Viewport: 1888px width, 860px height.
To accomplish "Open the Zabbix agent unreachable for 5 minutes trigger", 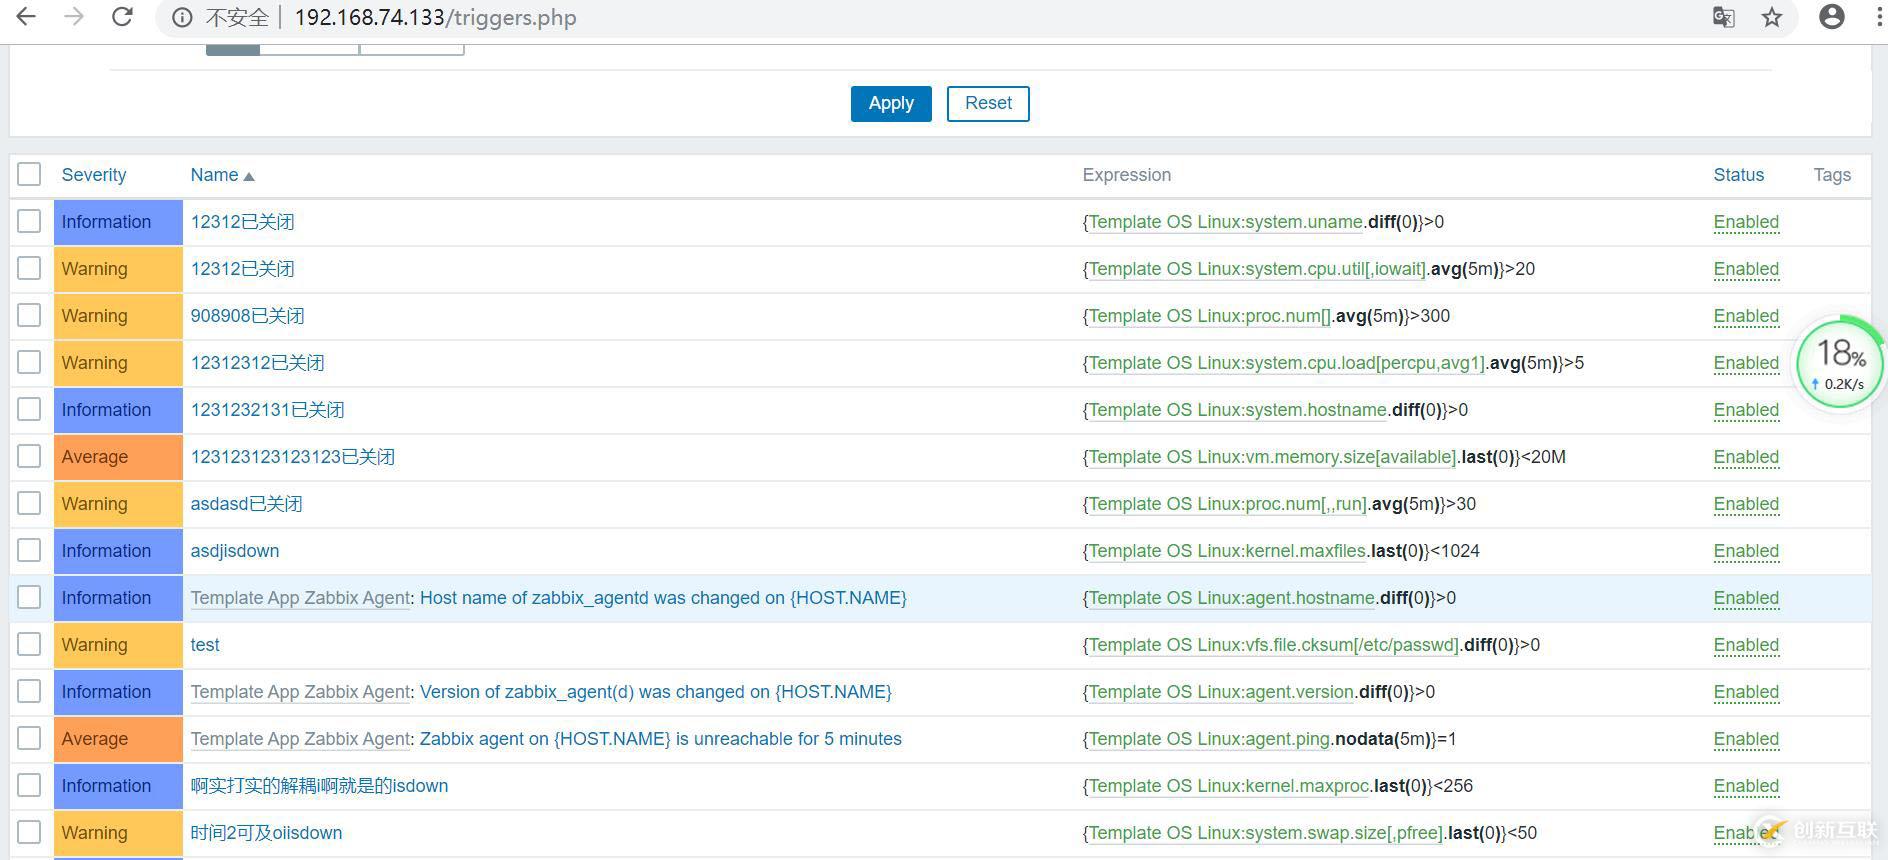I will coord(661,739).
